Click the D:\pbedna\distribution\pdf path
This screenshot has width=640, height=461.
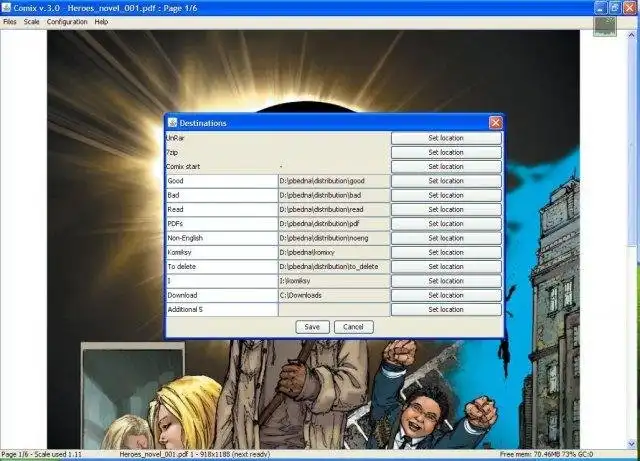tap(334, 224)
